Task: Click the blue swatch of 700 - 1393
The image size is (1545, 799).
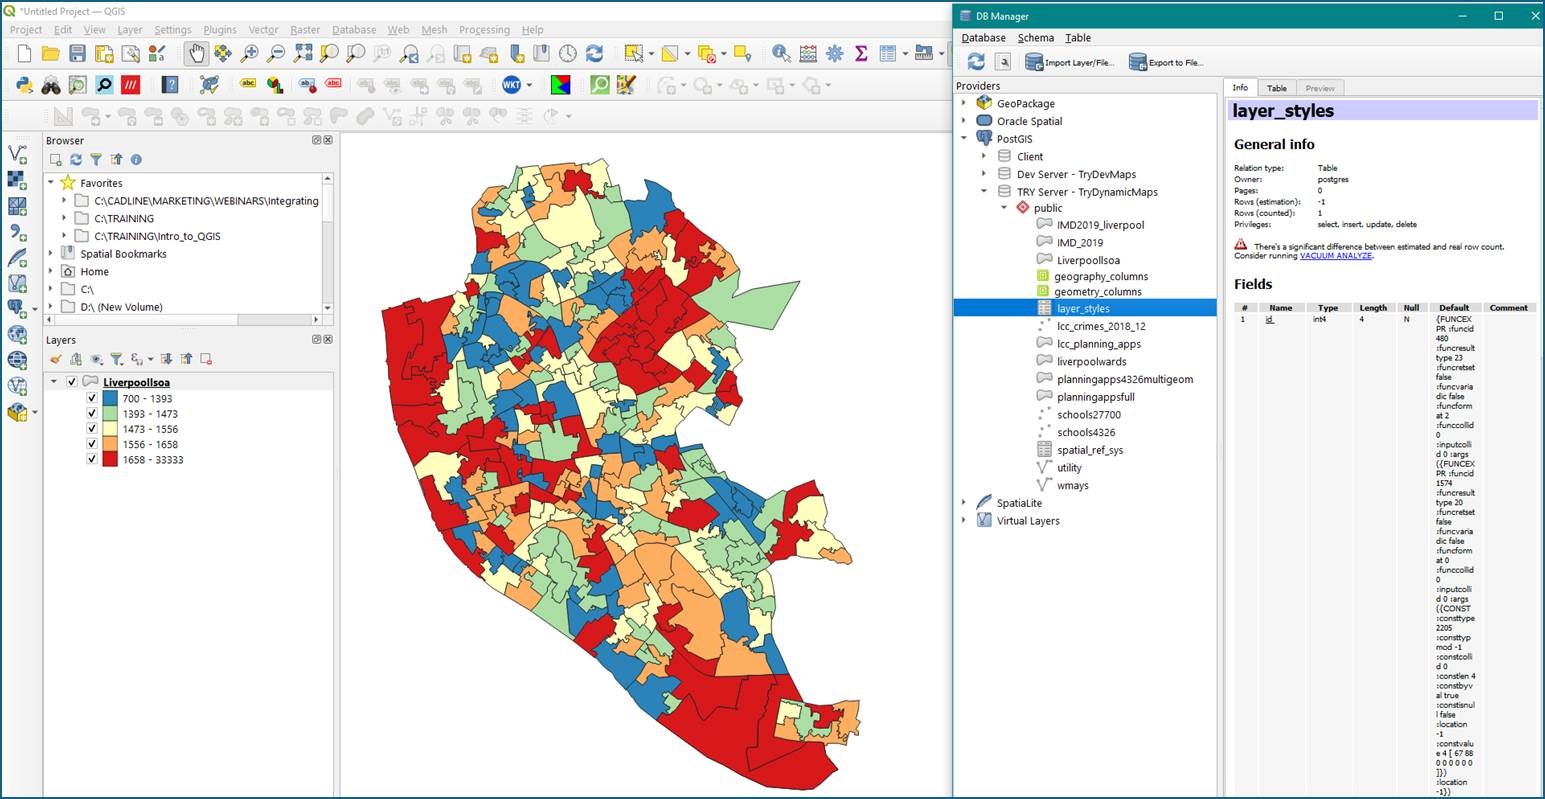Action: pos(111,398)
